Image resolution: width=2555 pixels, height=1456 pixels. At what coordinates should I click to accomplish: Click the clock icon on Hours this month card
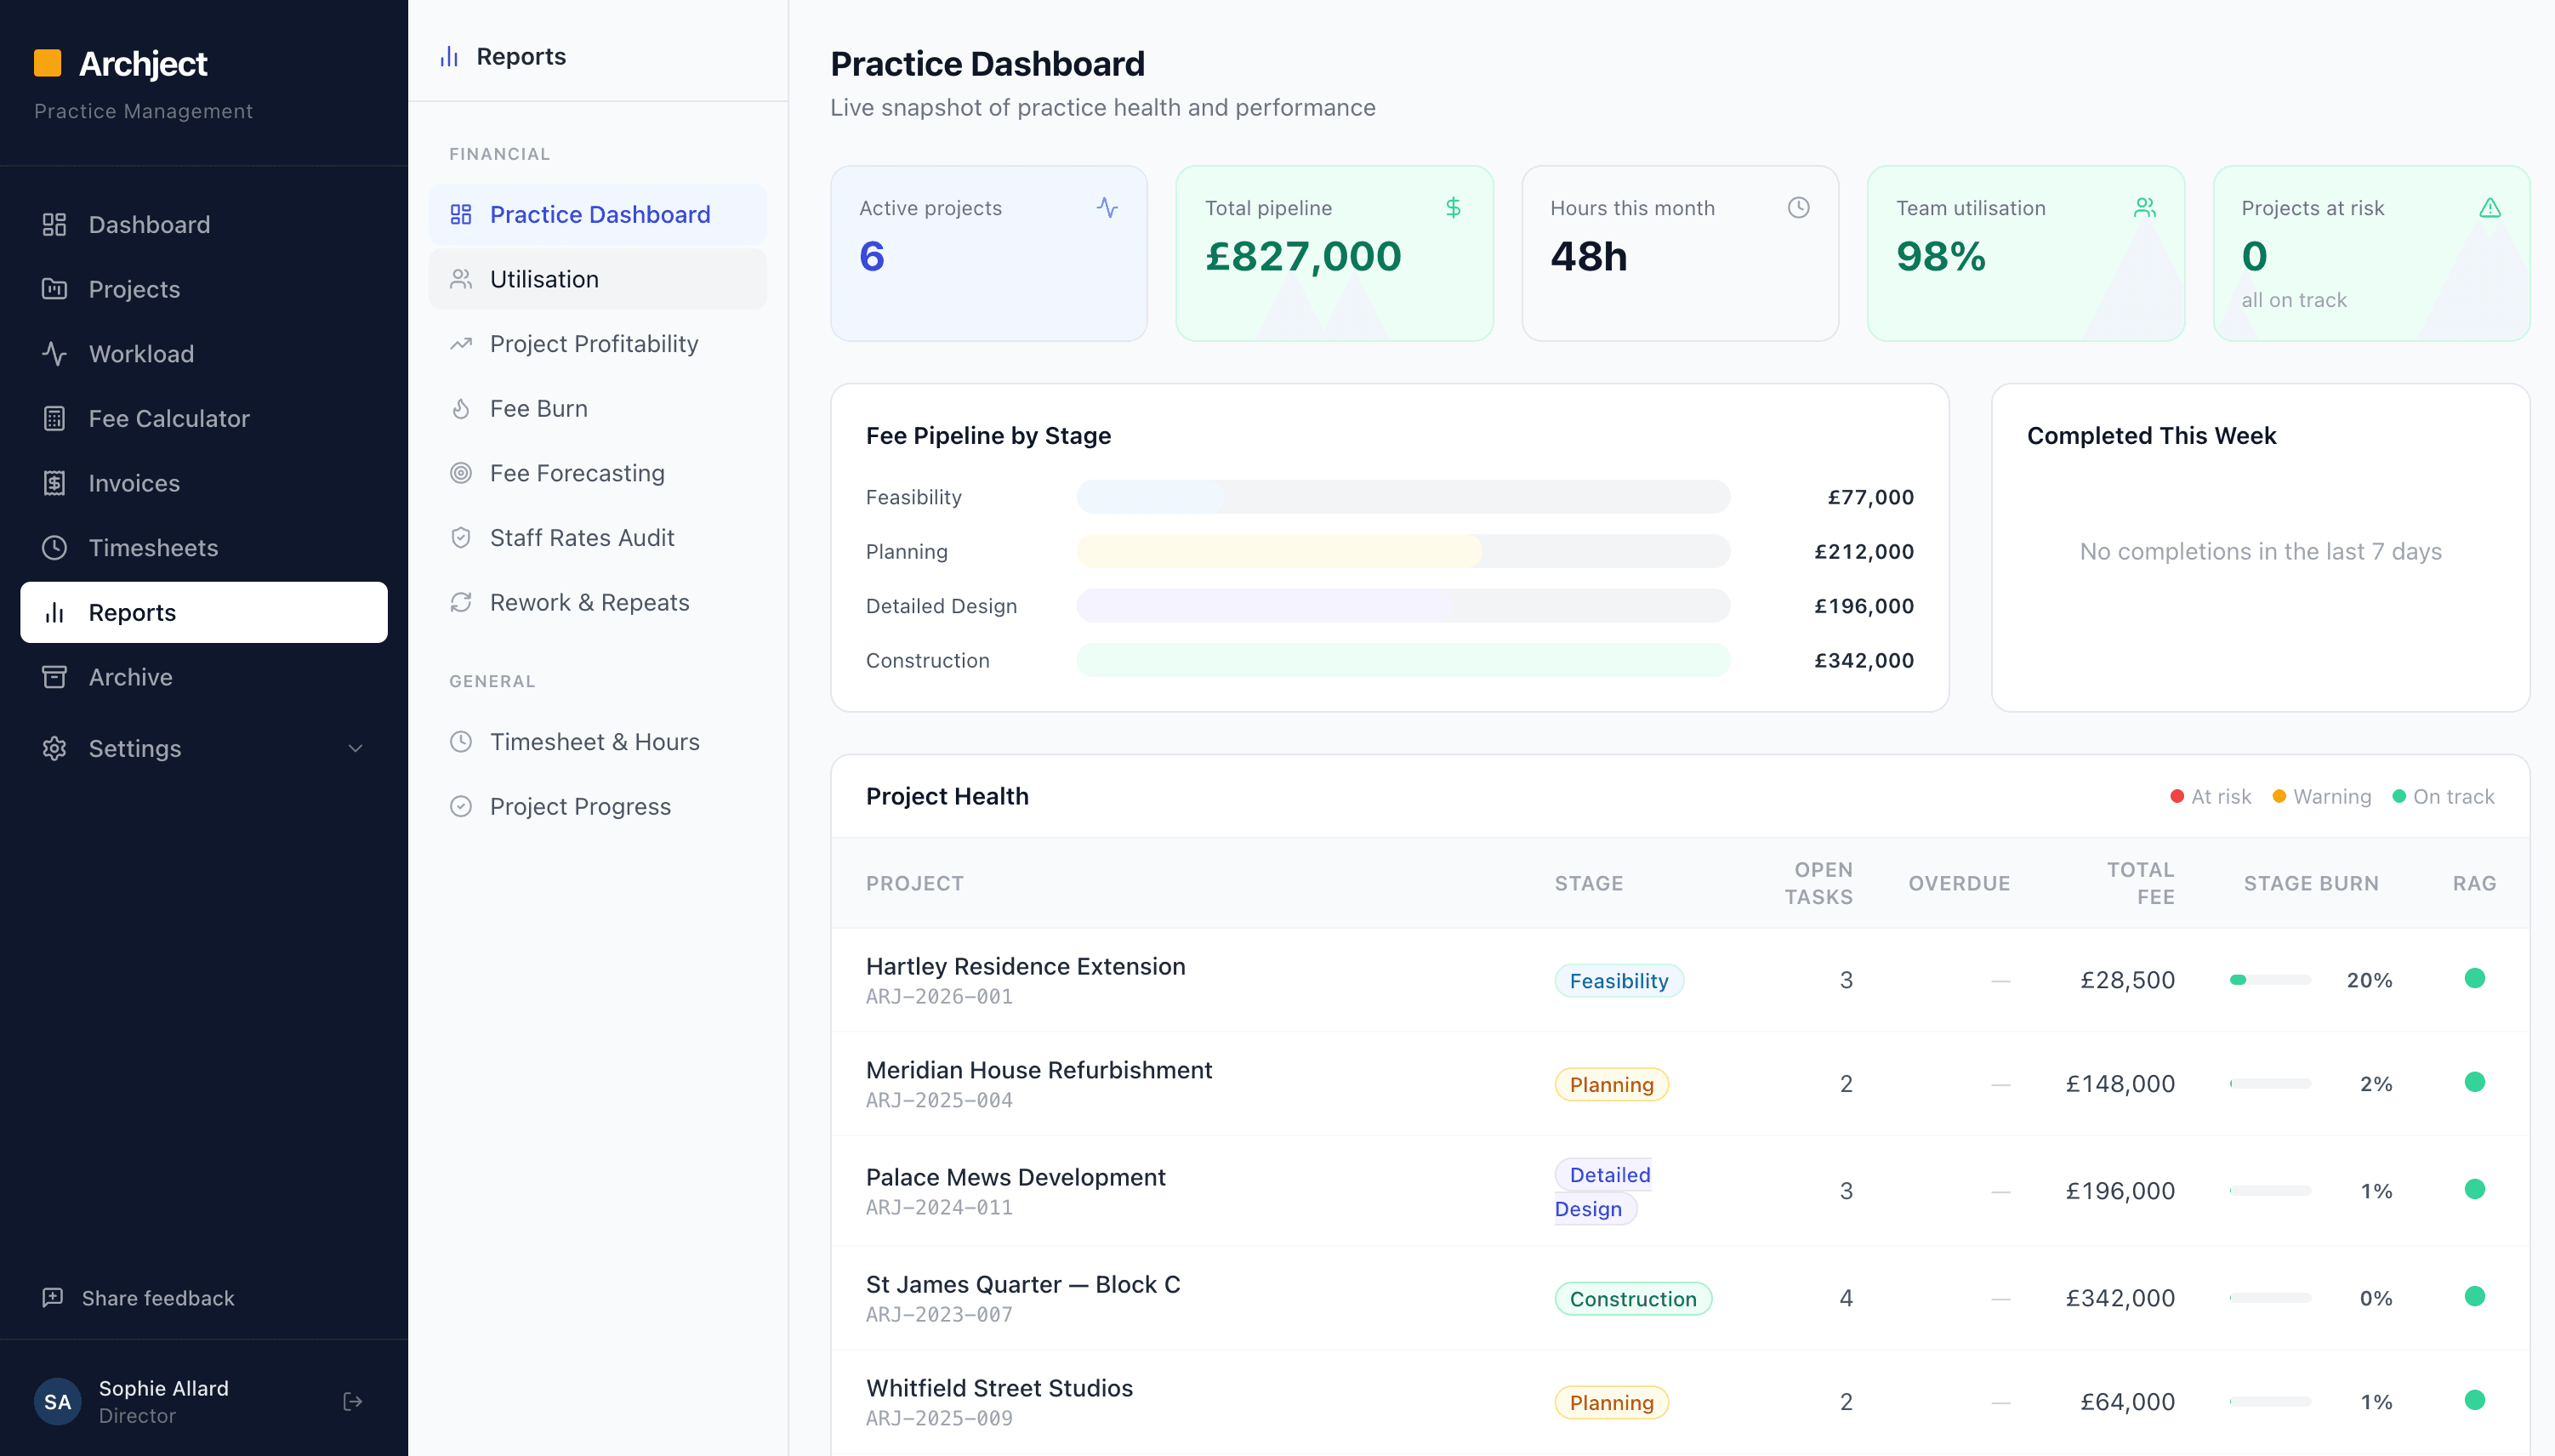tap(1799, 207)
